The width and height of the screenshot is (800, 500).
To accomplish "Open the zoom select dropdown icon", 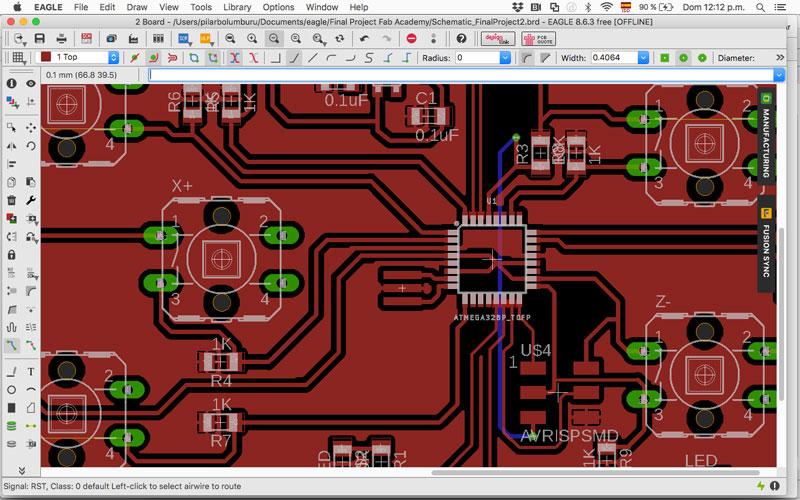I will [x=318, y=39].
